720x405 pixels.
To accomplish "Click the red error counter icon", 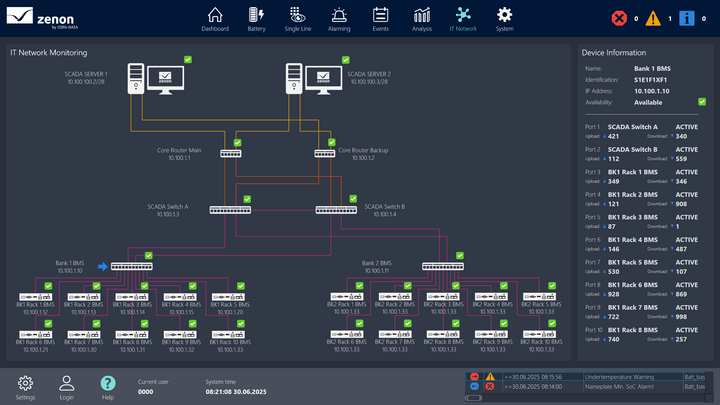I will click(x=619, y=18).
